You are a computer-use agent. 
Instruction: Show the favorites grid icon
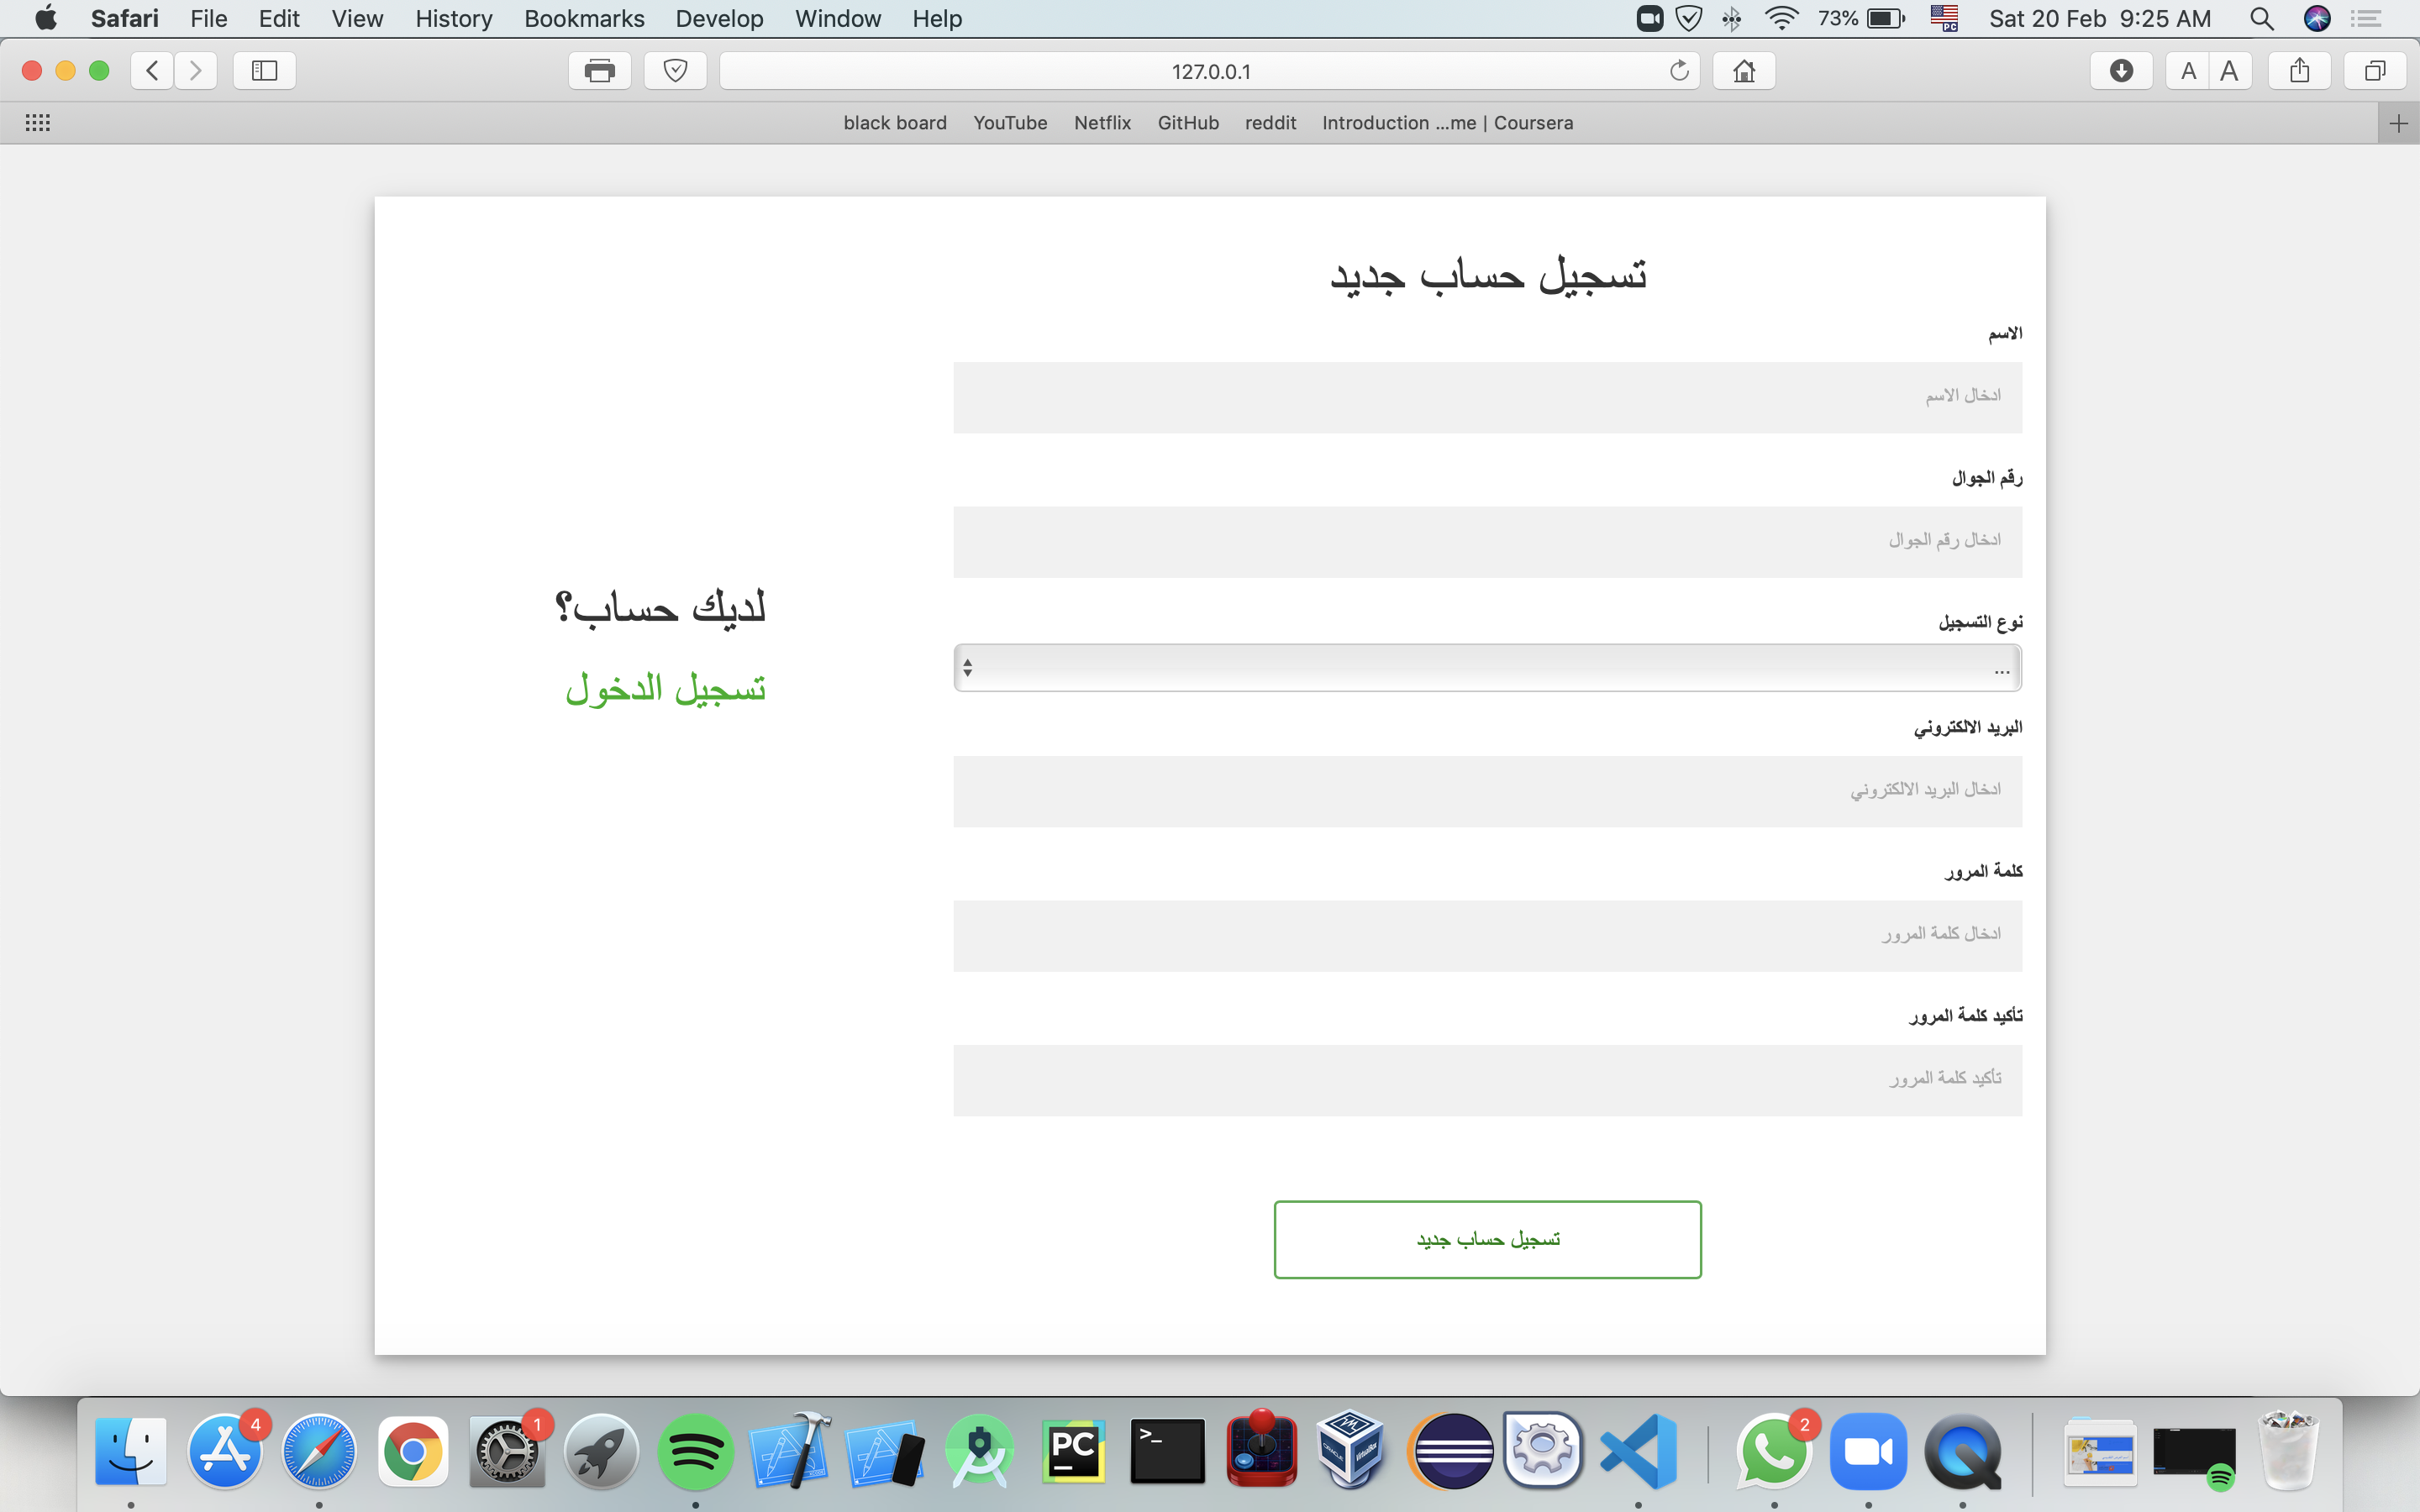pyautogui.click(x=38, y=123)
